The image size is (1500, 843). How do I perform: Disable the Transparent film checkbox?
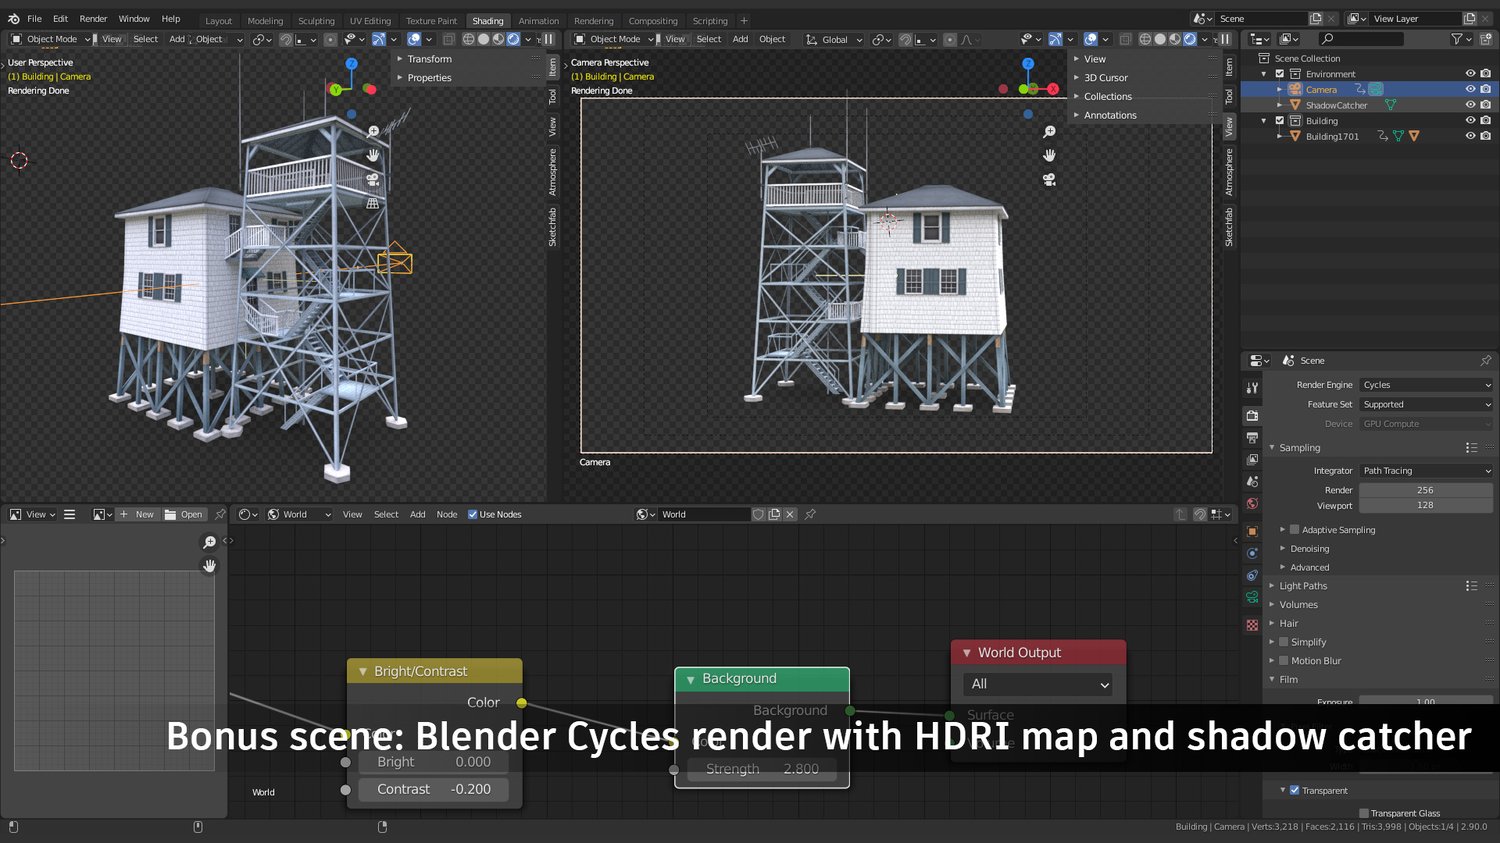click(1294, 790)
